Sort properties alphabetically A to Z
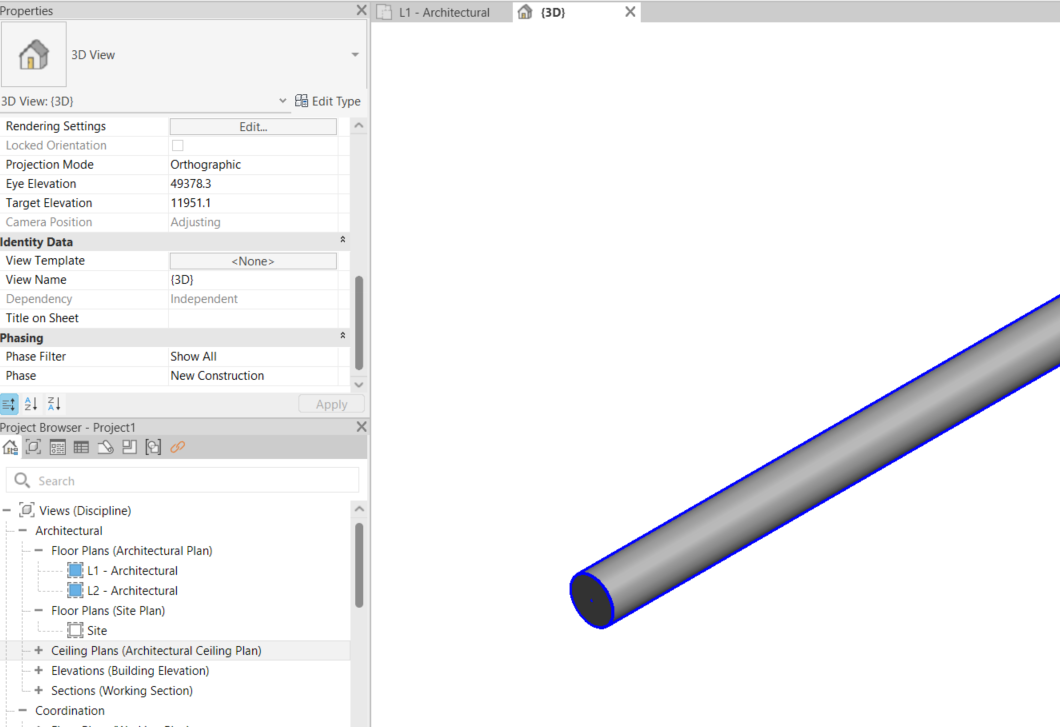 pyautogui.click(x=31, y=404)
